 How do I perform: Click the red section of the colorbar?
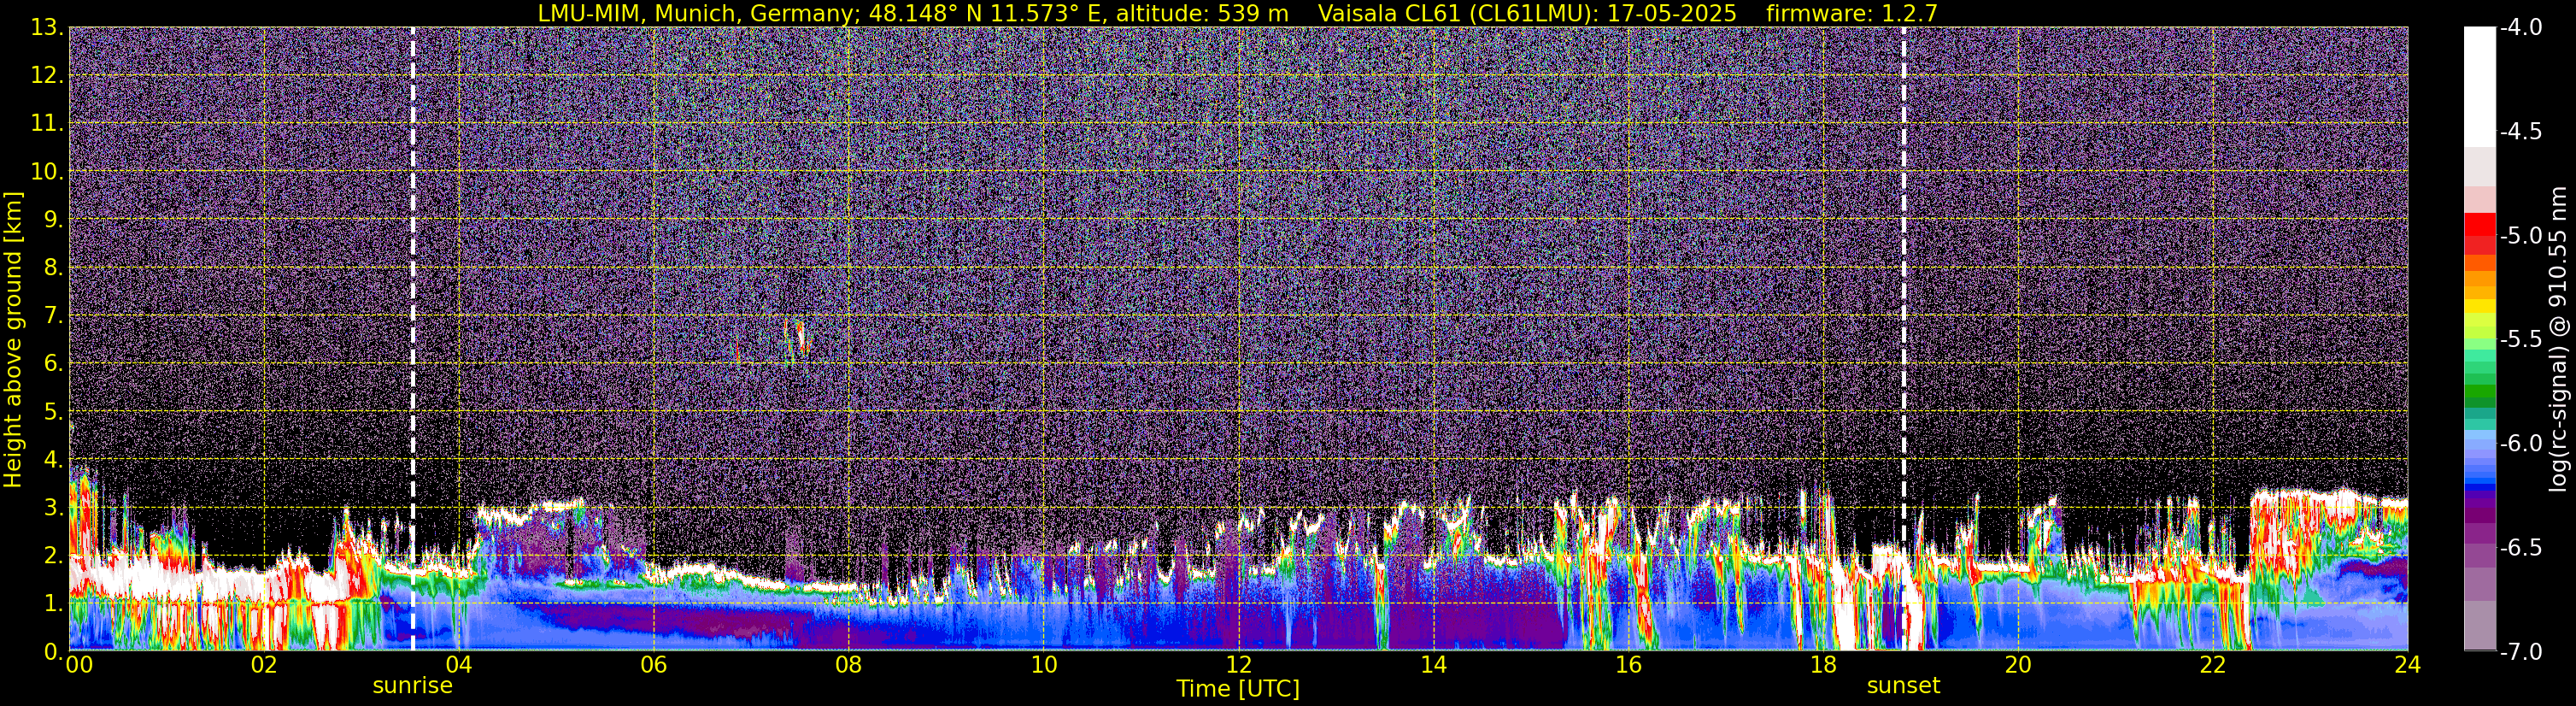tap(2479, 233)
